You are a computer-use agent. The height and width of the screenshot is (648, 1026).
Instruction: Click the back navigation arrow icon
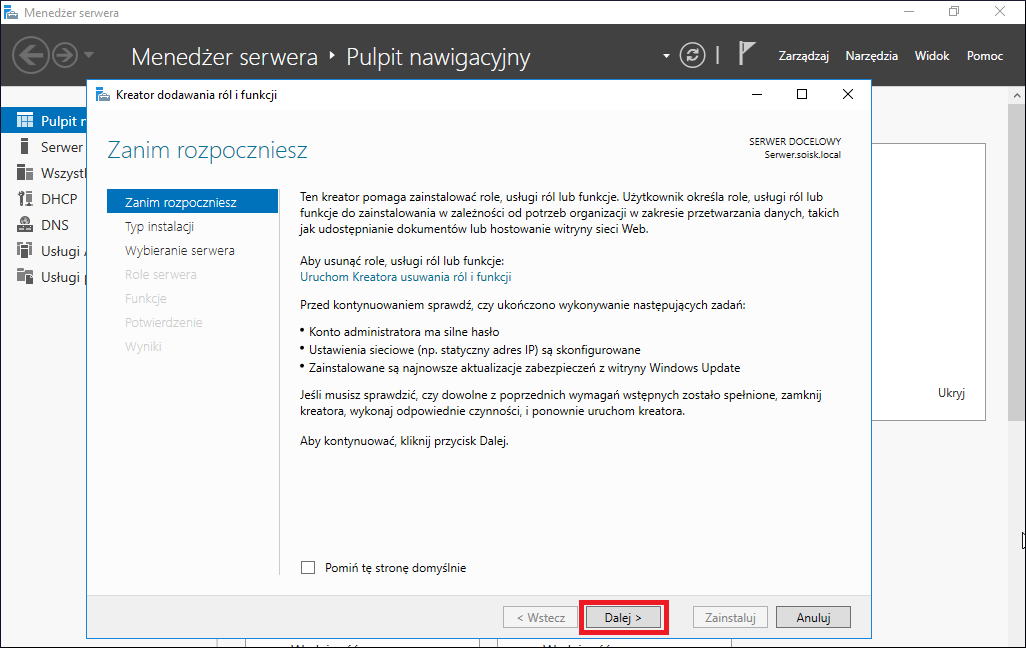pyautogui.click(x=31, y=55)
